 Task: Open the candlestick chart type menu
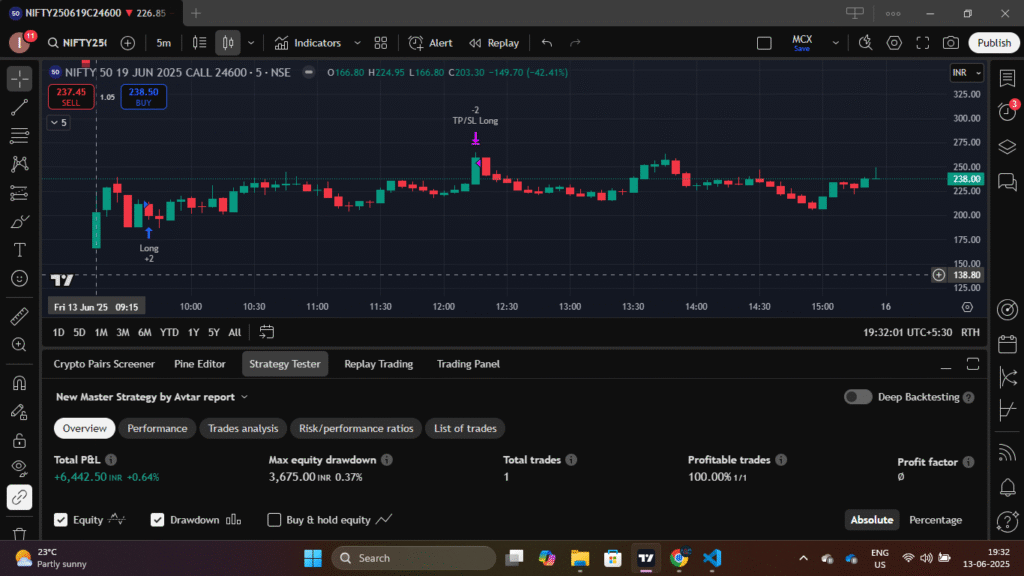(228, 43)
